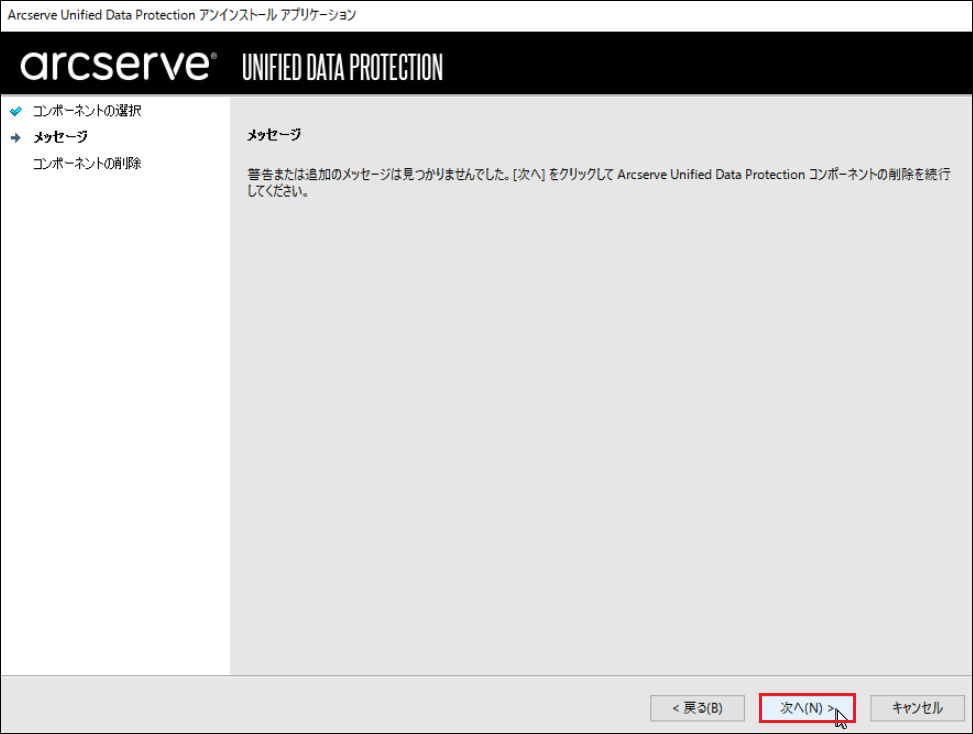Click the window title Arcserve Unified Data Protection アンインストール

tap(181, 15)
